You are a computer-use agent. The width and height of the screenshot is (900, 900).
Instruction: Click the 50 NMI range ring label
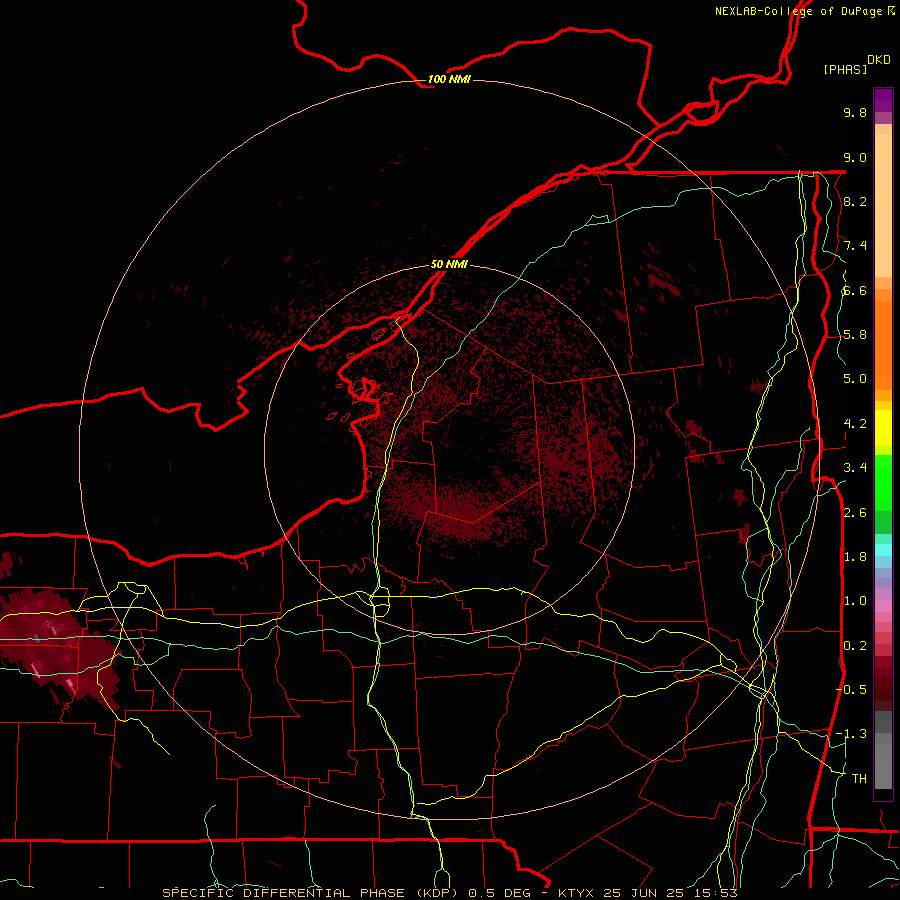[449, 264]
